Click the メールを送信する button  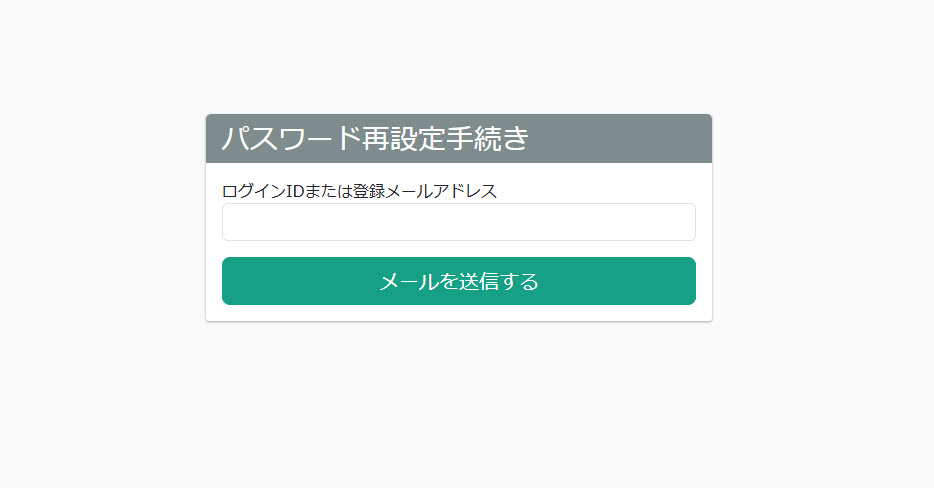(459, 281)
